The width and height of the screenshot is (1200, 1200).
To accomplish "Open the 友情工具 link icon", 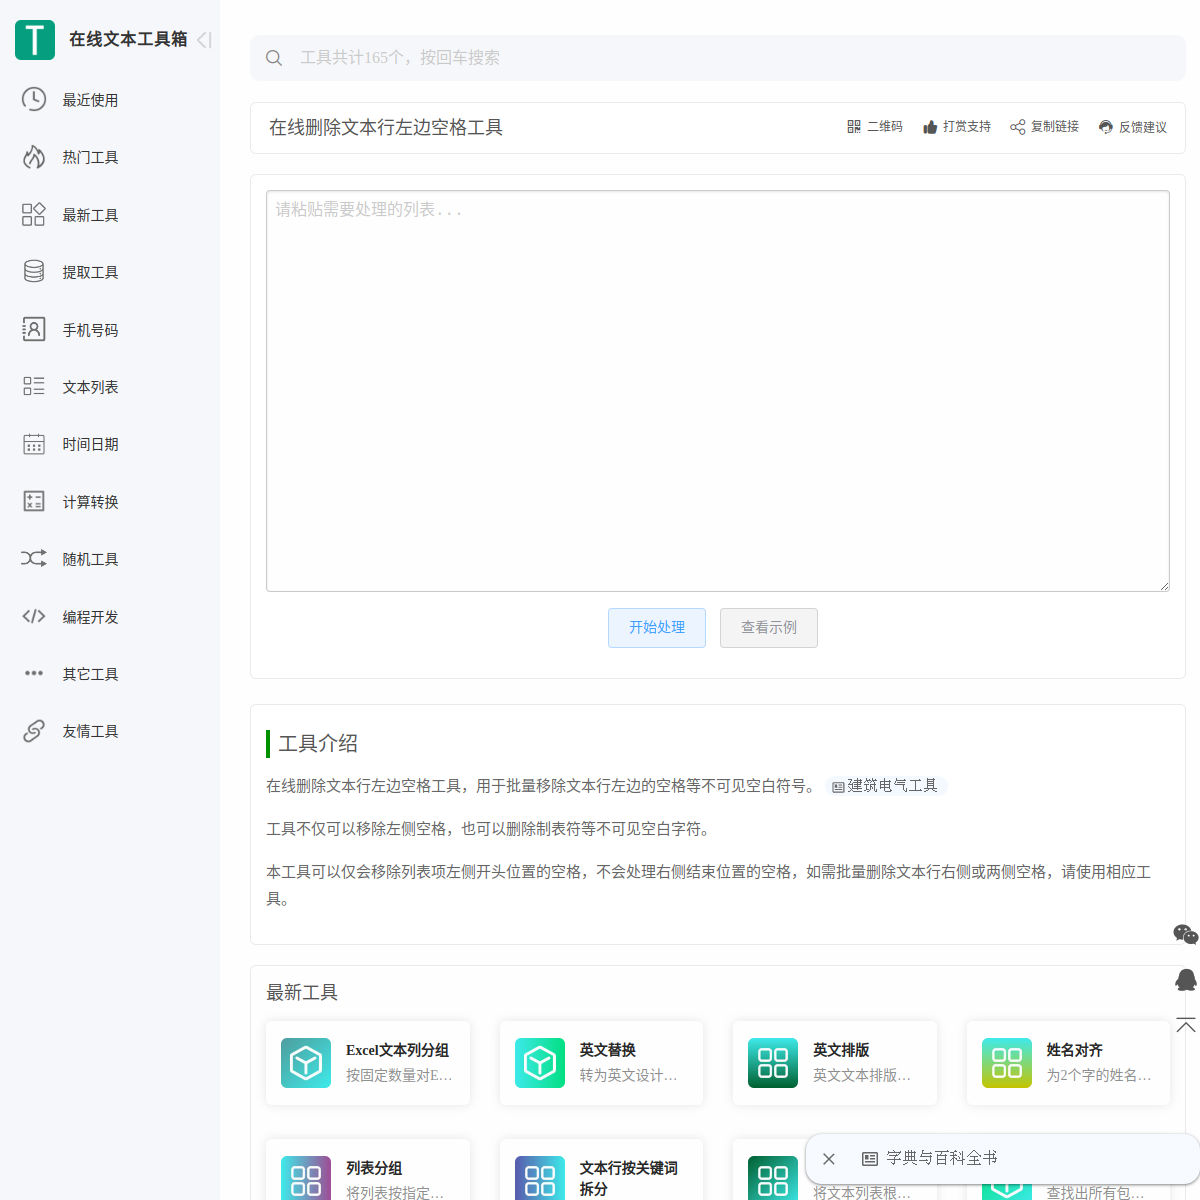I will [34, 731].
